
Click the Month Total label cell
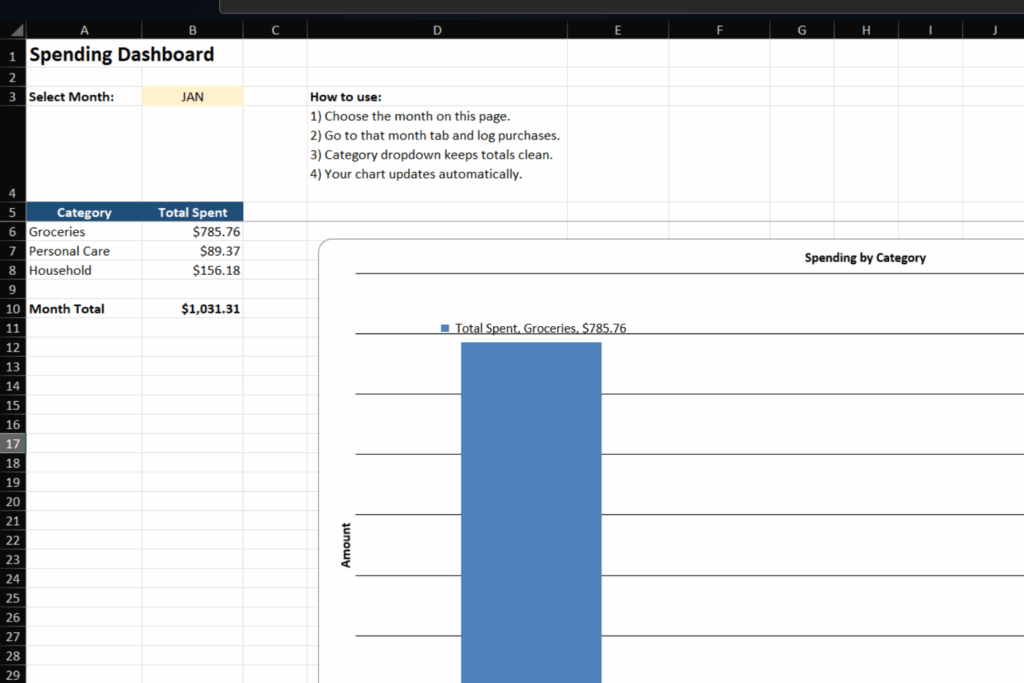point(65,308)
